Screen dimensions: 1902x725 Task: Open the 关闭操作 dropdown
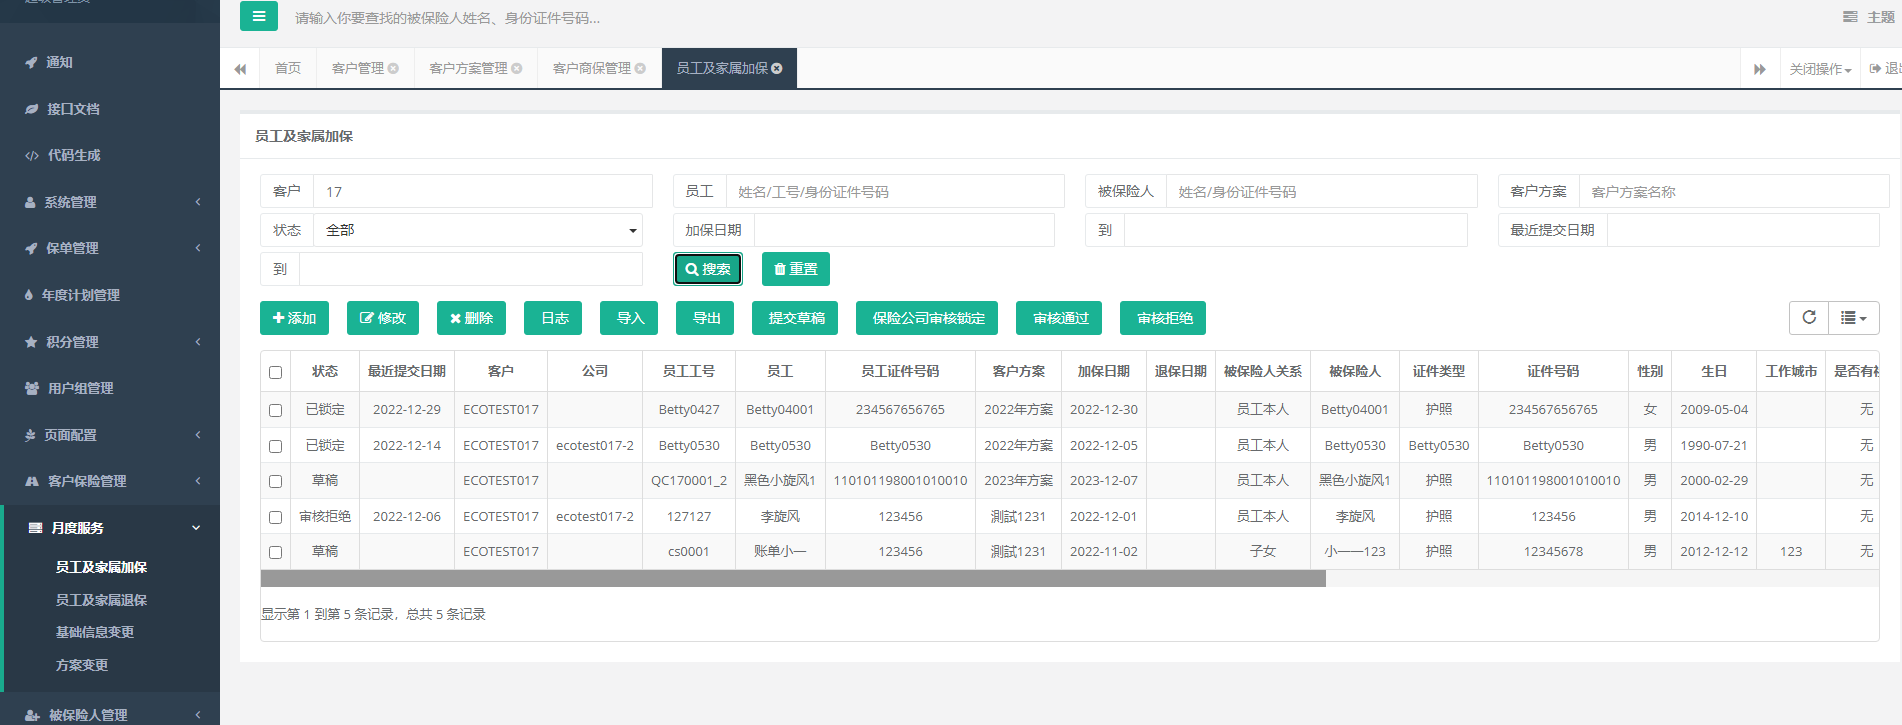tap(1820, 69)
